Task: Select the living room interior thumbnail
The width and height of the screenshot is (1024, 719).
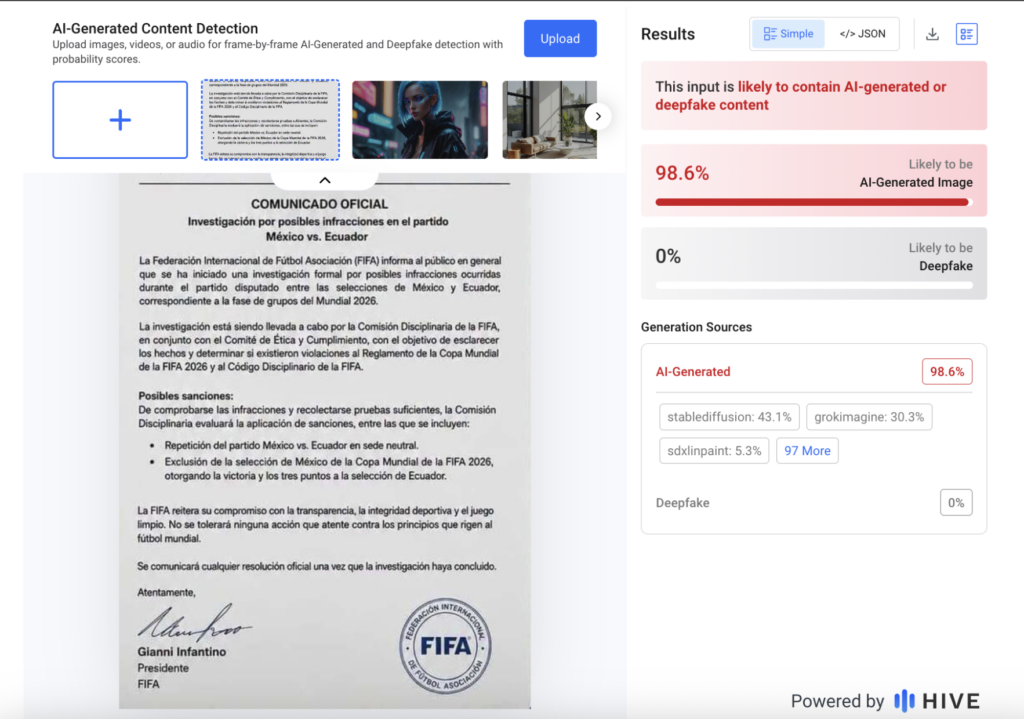Action: click(x=549, y=120)
